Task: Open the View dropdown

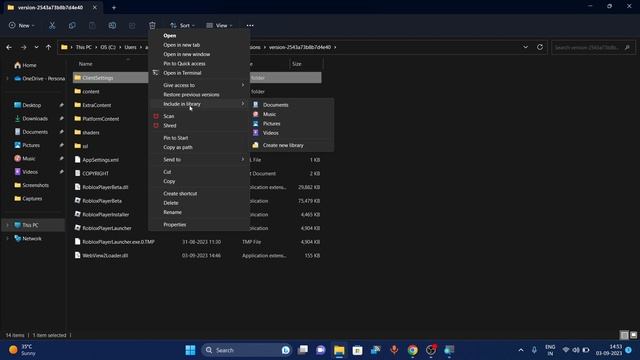Action: pos(219,25)
